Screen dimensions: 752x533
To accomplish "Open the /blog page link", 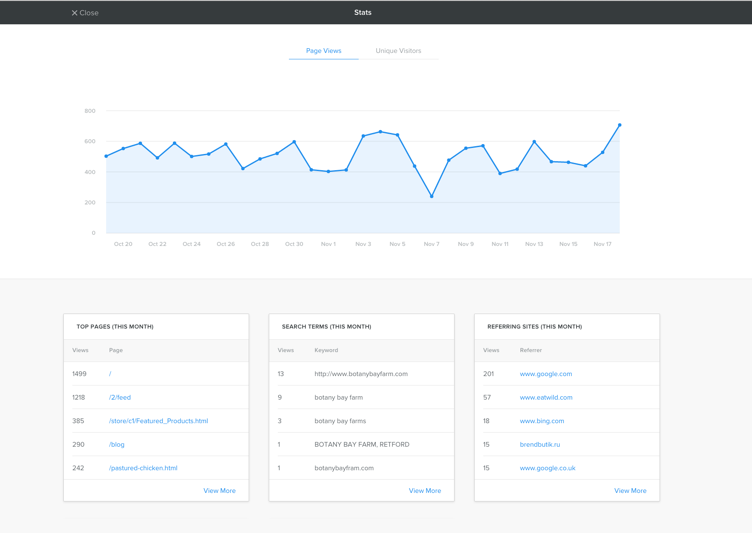I will [117, 445].
